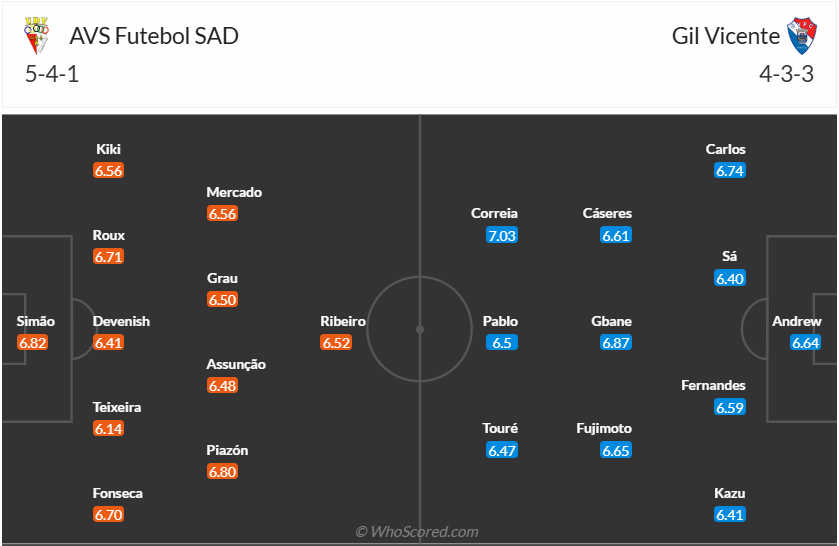The height and width of the screenshot is (546, 839).
Task: Open the Gil Vicente team name
Action: point(726,36)
